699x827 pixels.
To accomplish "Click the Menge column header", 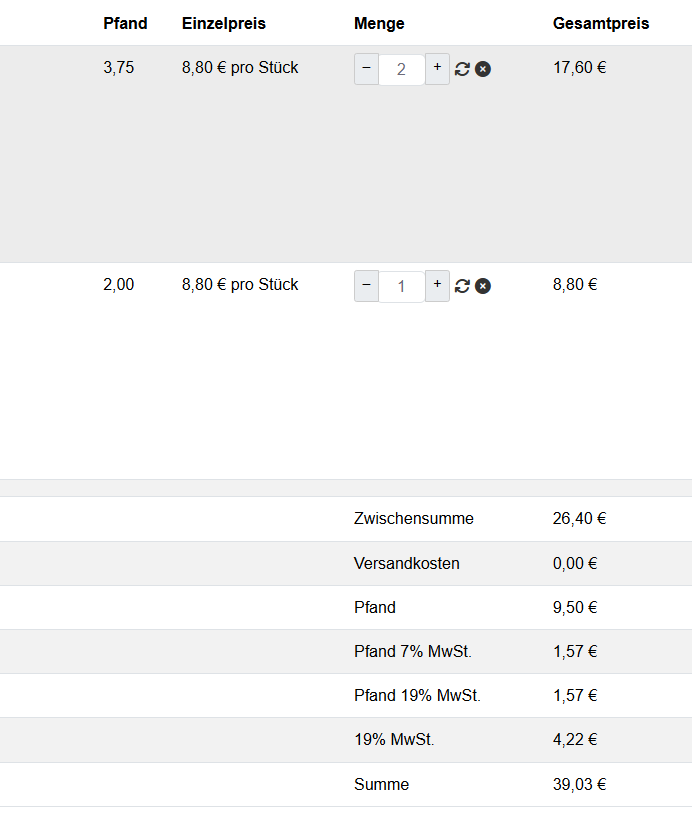I will [379, 24].
